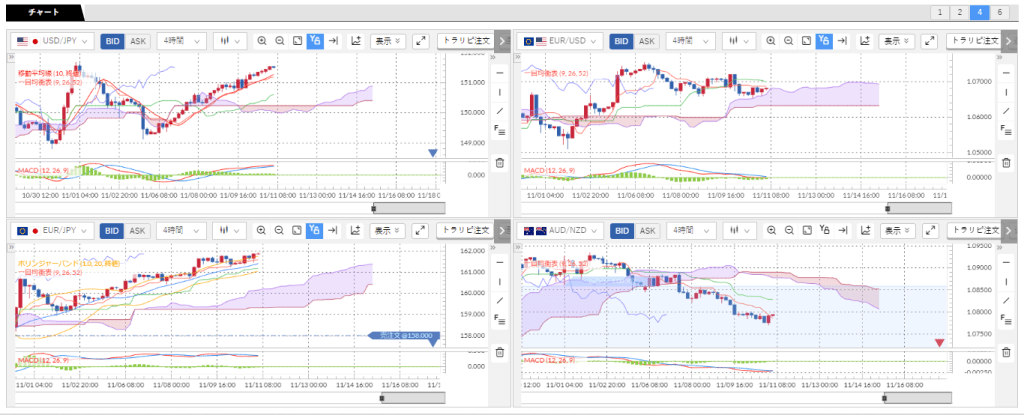Image resolution: width=1024 pixels, height=415 pixels.
Task: Switch to 6-chart layout tab
Action: coord(999,12)
